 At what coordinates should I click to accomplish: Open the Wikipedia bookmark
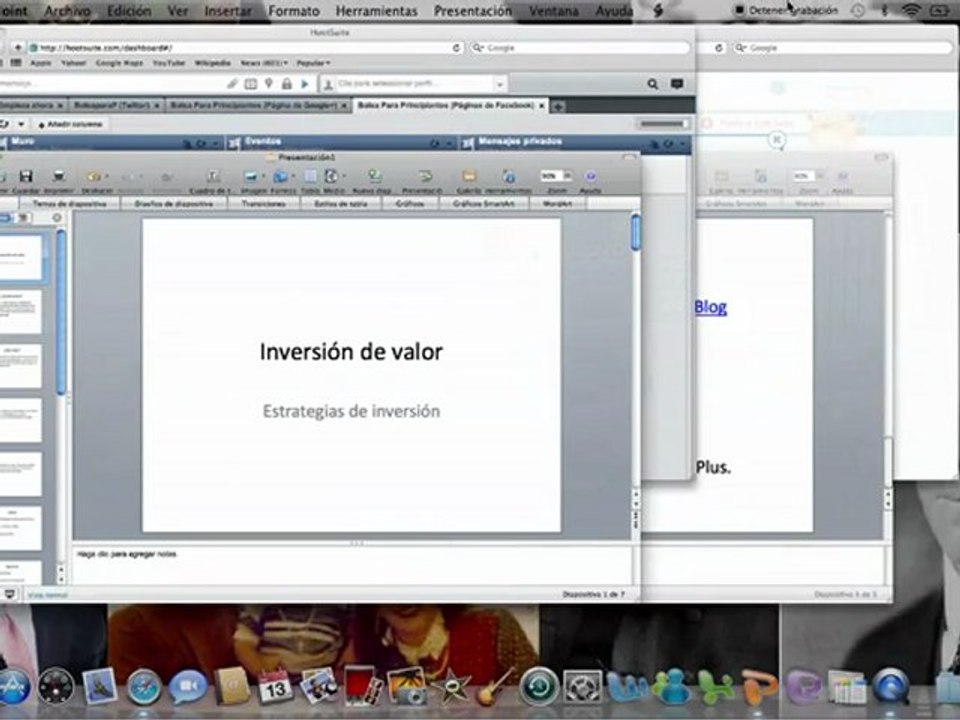(x=212, y=62)
